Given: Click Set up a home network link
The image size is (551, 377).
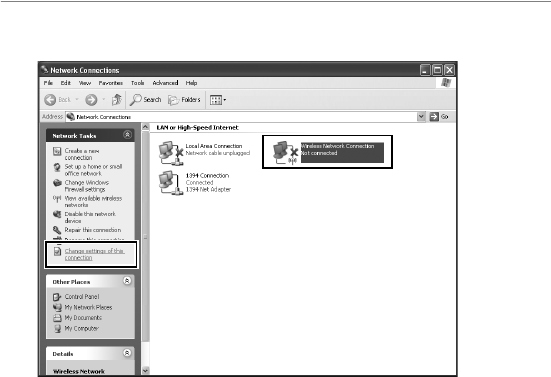Looking at the screenshot, I should (x=93, y=170).
